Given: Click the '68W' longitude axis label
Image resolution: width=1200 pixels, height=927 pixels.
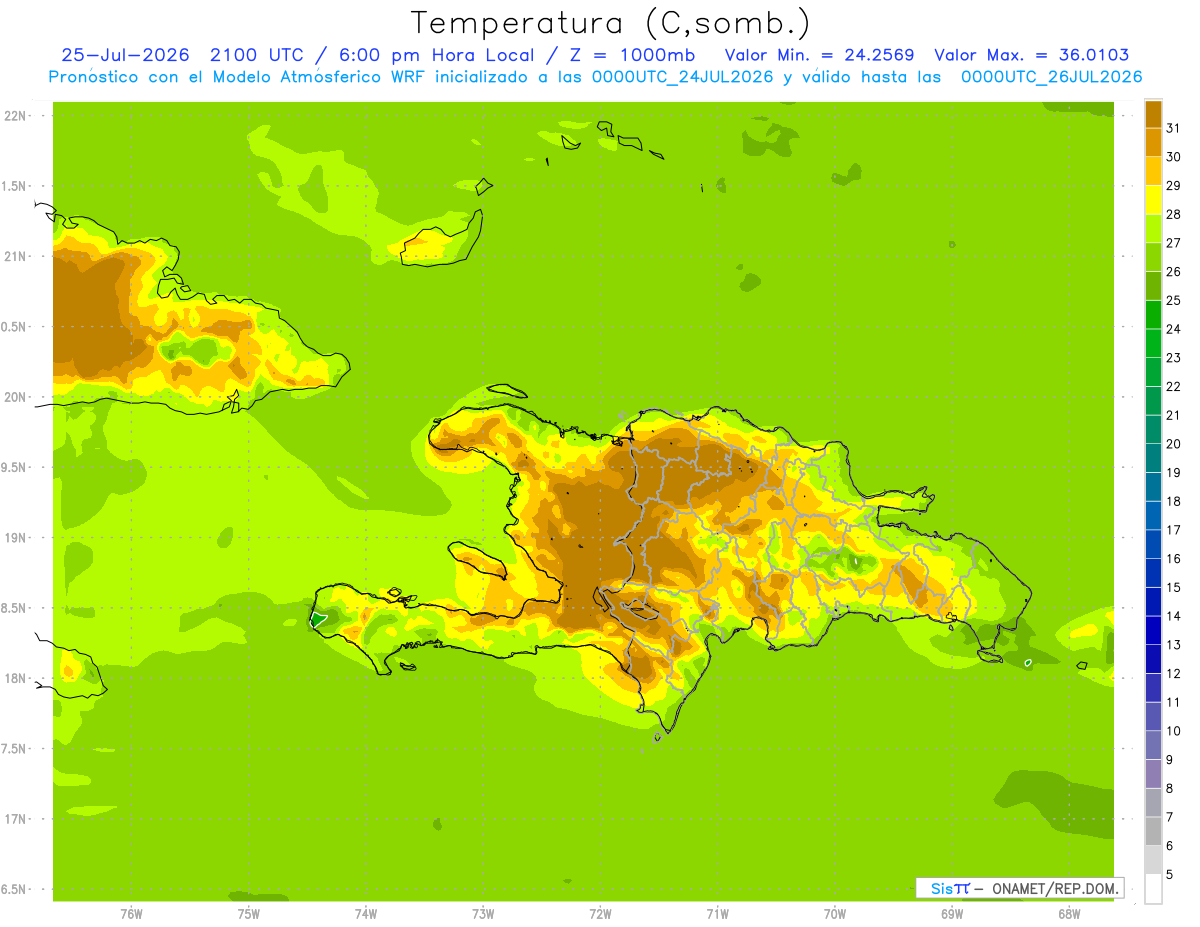Looking at the screenshot, I should click(x=1069, y=914).
